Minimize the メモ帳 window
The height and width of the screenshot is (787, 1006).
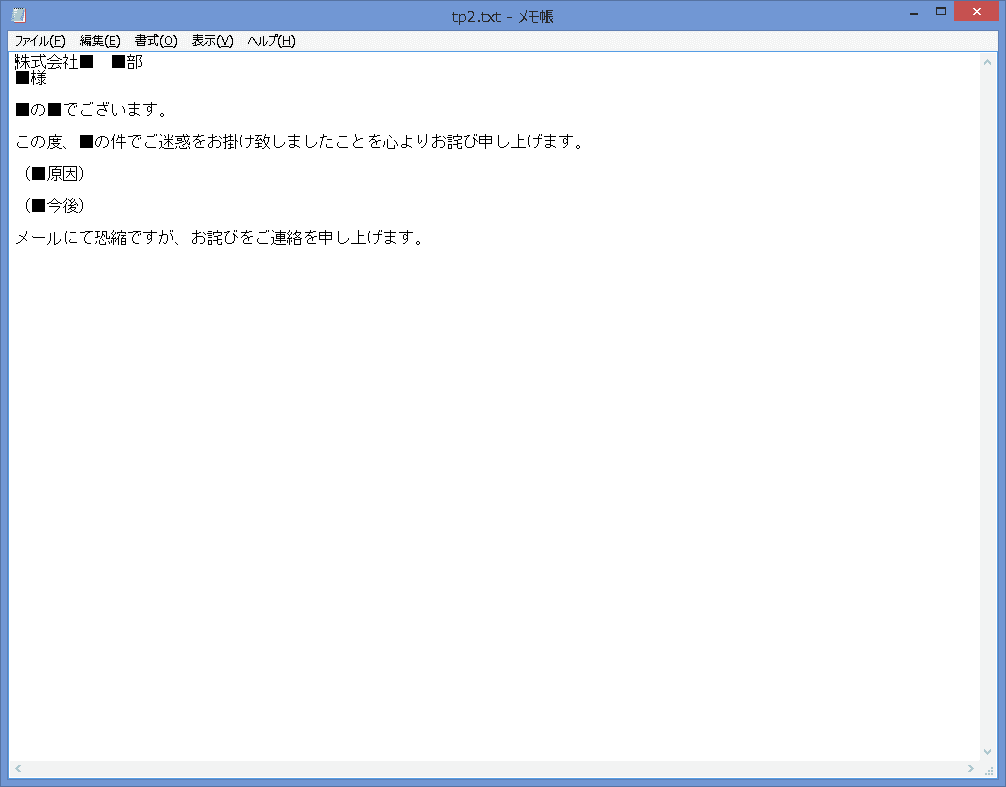click(x=914, y=13)
